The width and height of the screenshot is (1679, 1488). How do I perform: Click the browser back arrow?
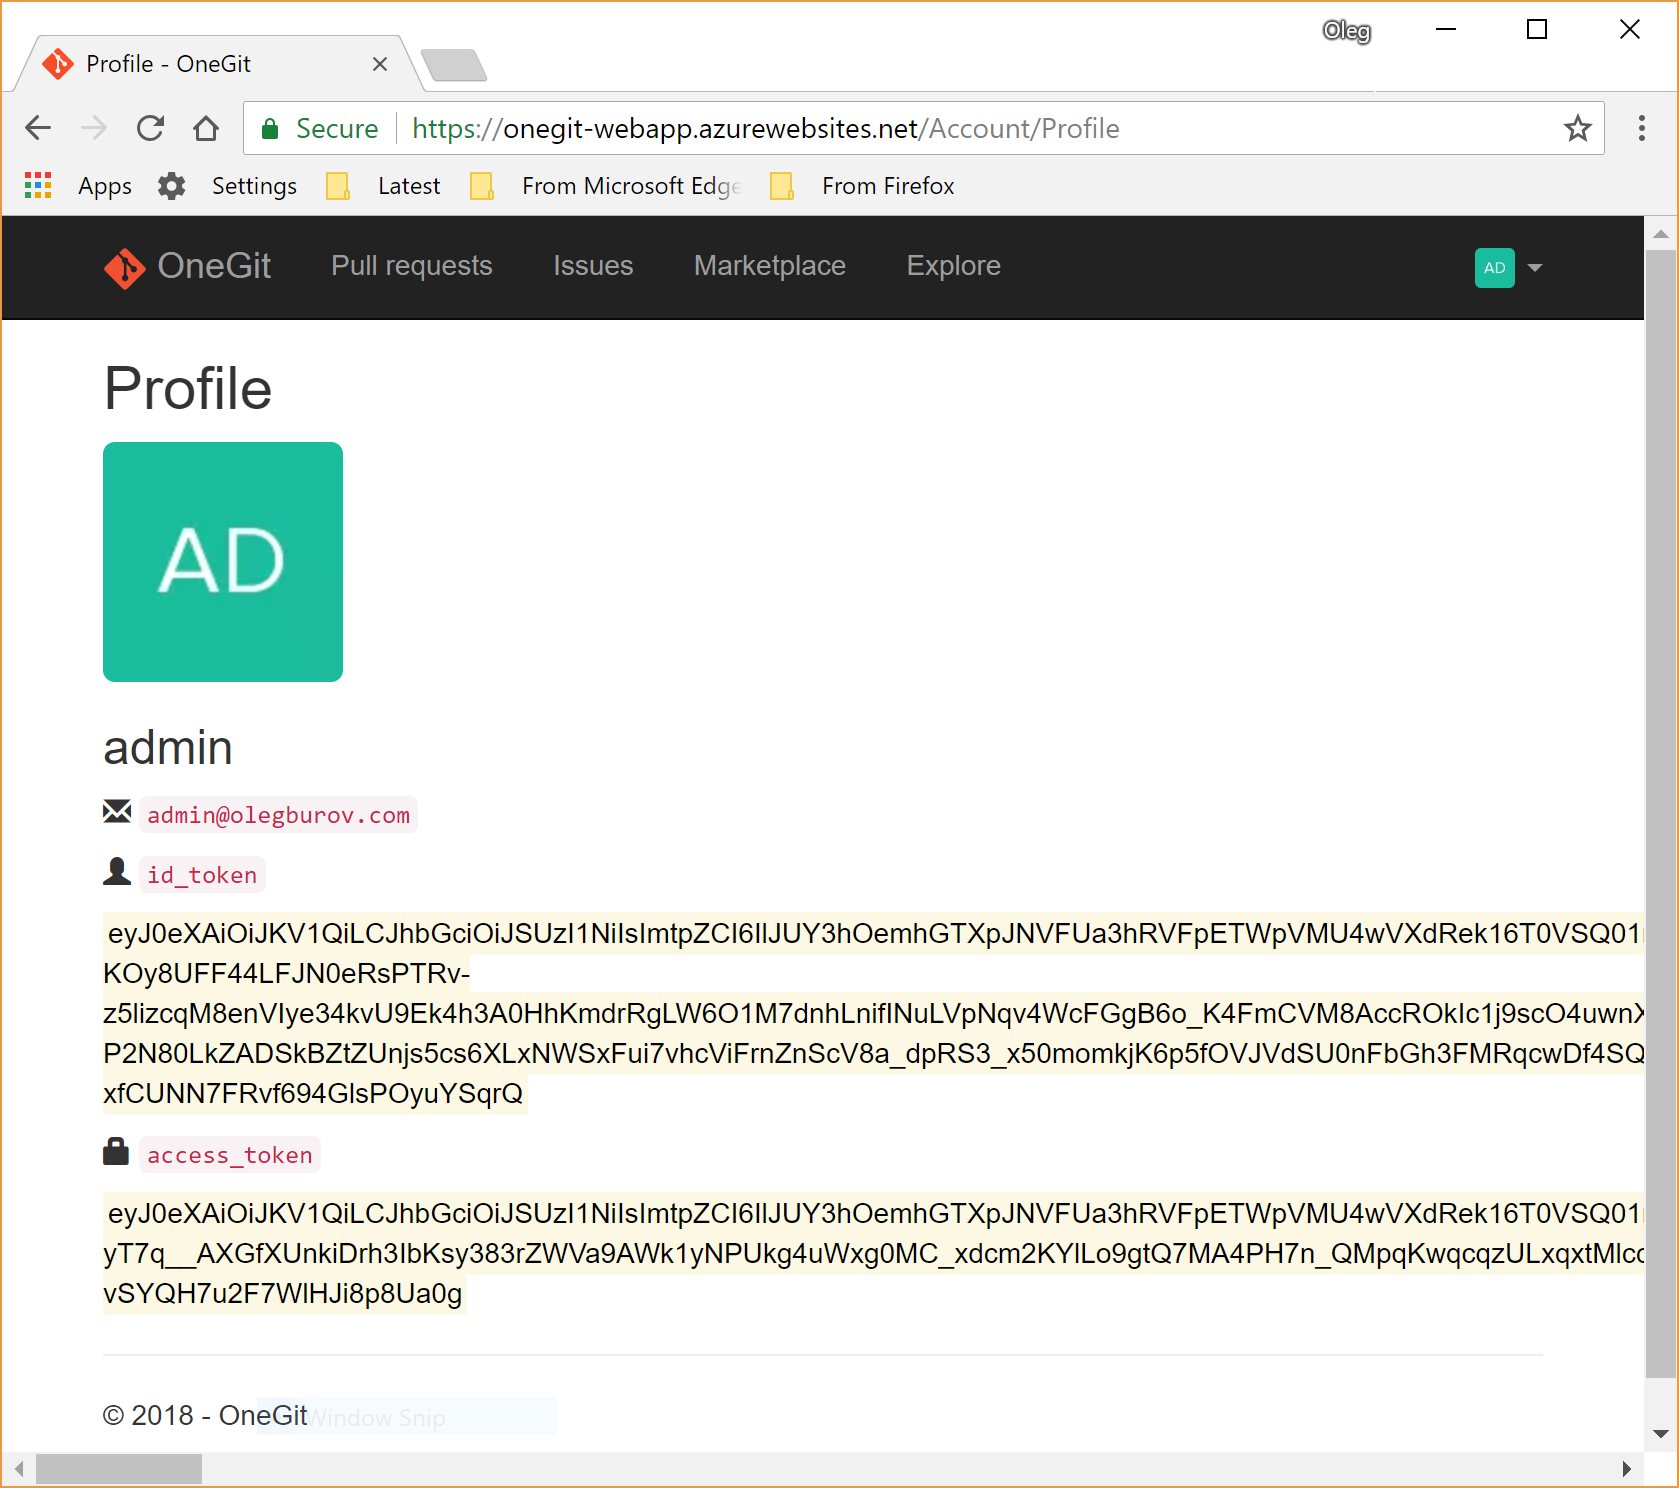click(38, 128)
